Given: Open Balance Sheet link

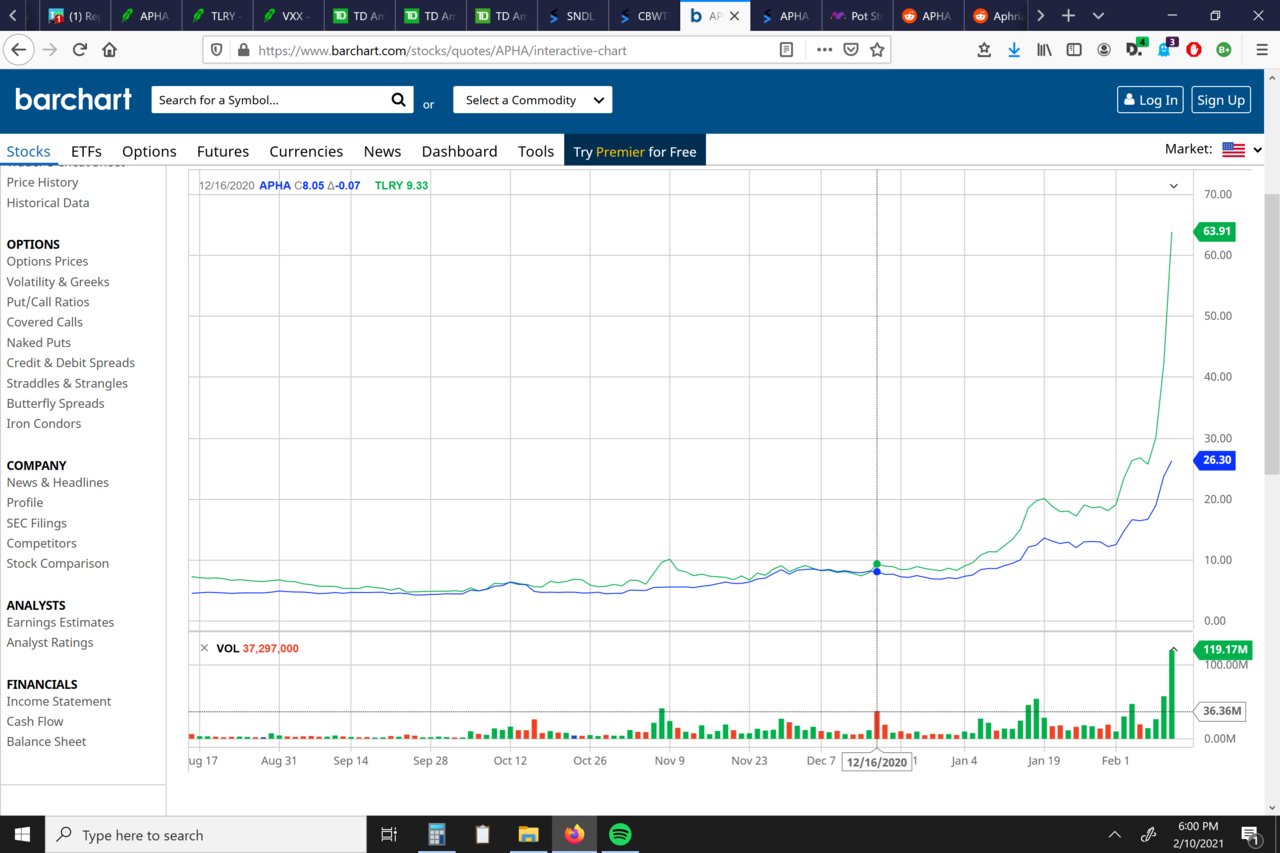Looking at the screenshot, I should click(46, 741).
